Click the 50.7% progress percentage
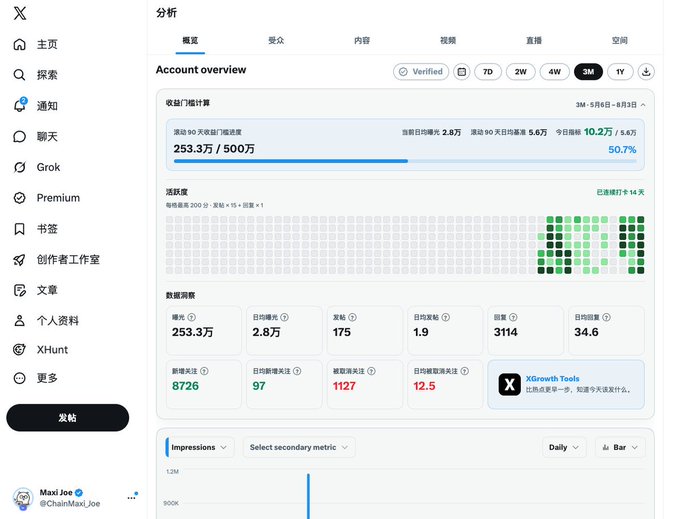This screenshot has width=680, height=519. [x=622, y=150]
